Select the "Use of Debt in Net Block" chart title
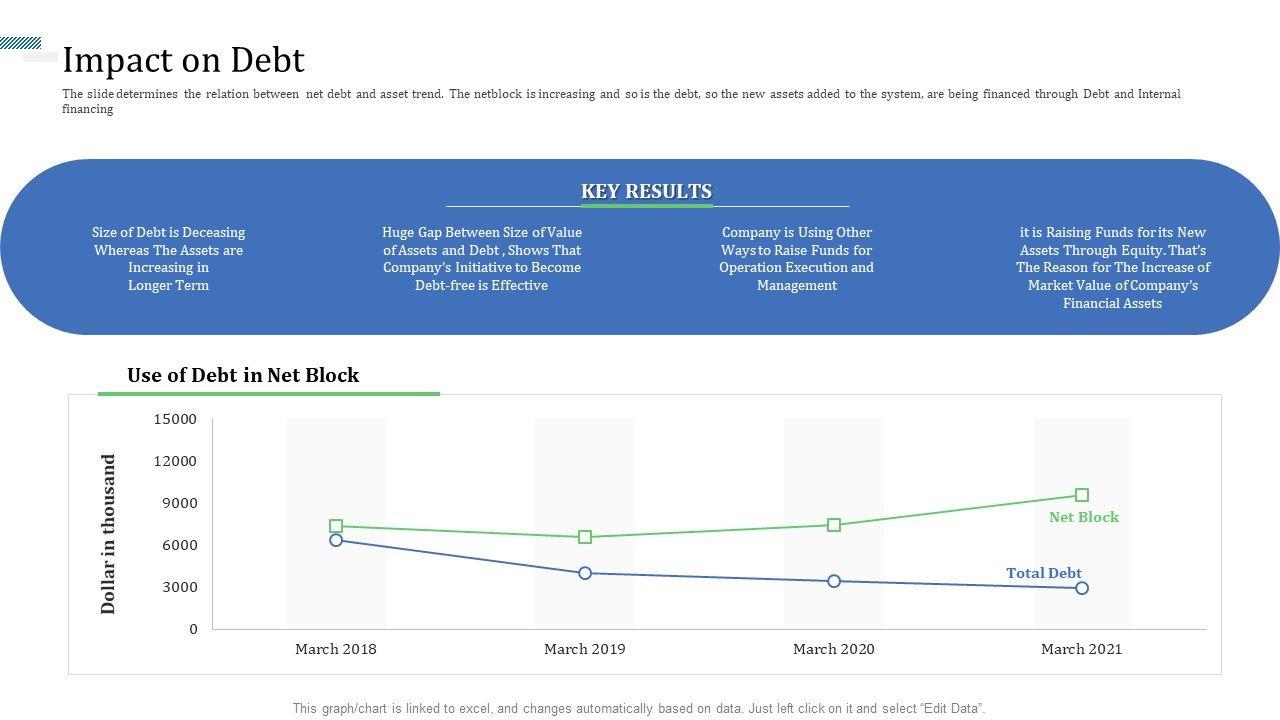This screenshot has width=1280, height=720. [243, 375]
